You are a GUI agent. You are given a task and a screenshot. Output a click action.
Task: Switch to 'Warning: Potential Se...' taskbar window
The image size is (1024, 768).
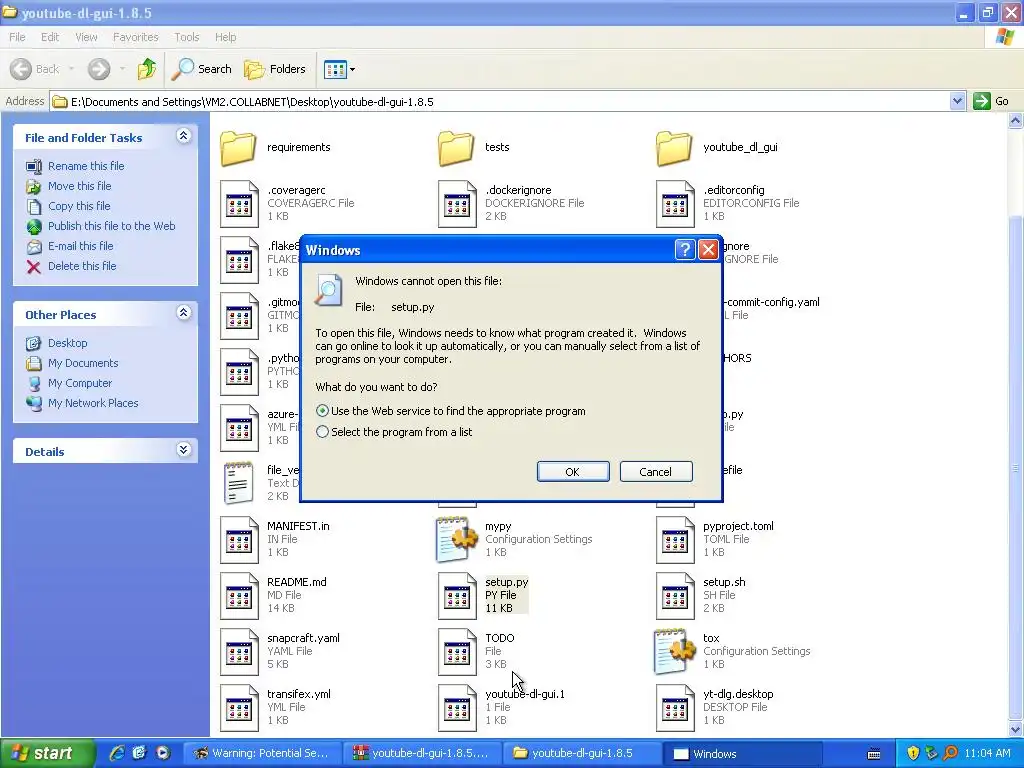262,754
